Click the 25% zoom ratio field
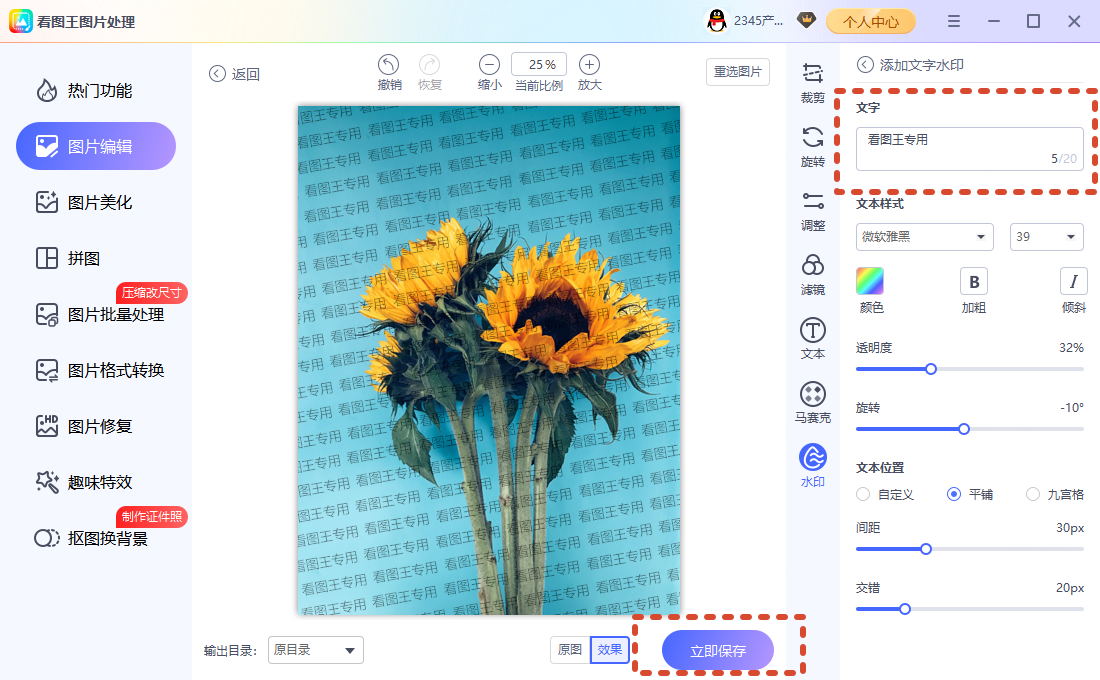The width and height of the screenshot is (1100, 680). pos(539,64)
